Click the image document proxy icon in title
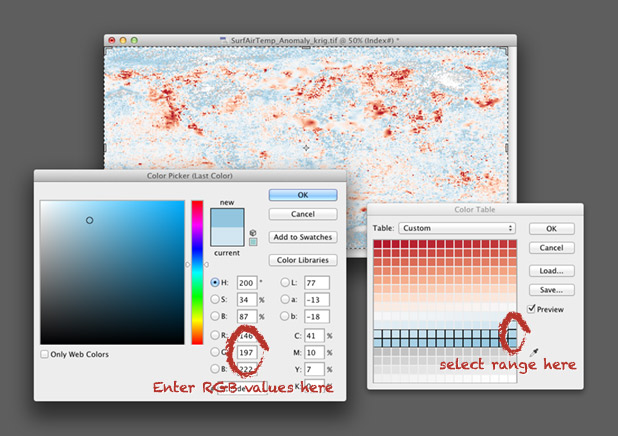Viewport: 618px width, 436px height. coord(223,40)
